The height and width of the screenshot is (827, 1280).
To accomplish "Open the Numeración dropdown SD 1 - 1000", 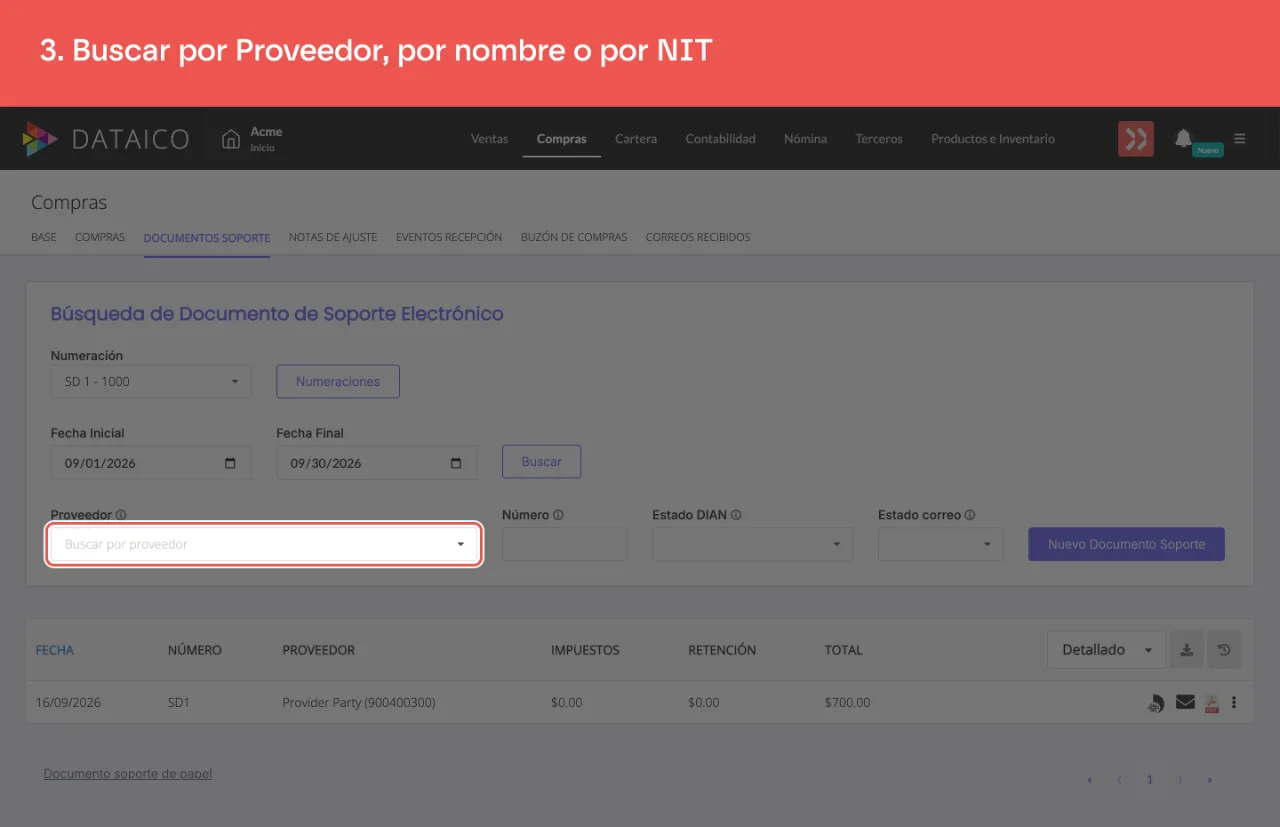I will click(151, 381).
